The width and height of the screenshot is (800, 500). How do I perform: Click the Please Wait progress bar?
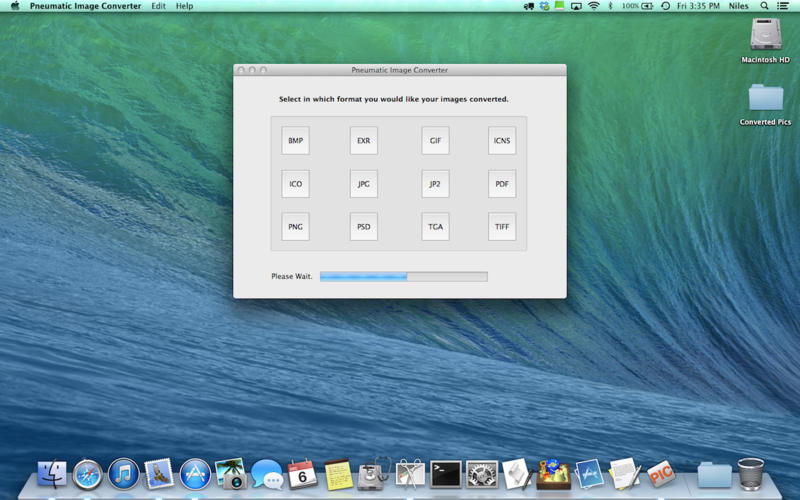pyautogui.click(x=404, y=277)
